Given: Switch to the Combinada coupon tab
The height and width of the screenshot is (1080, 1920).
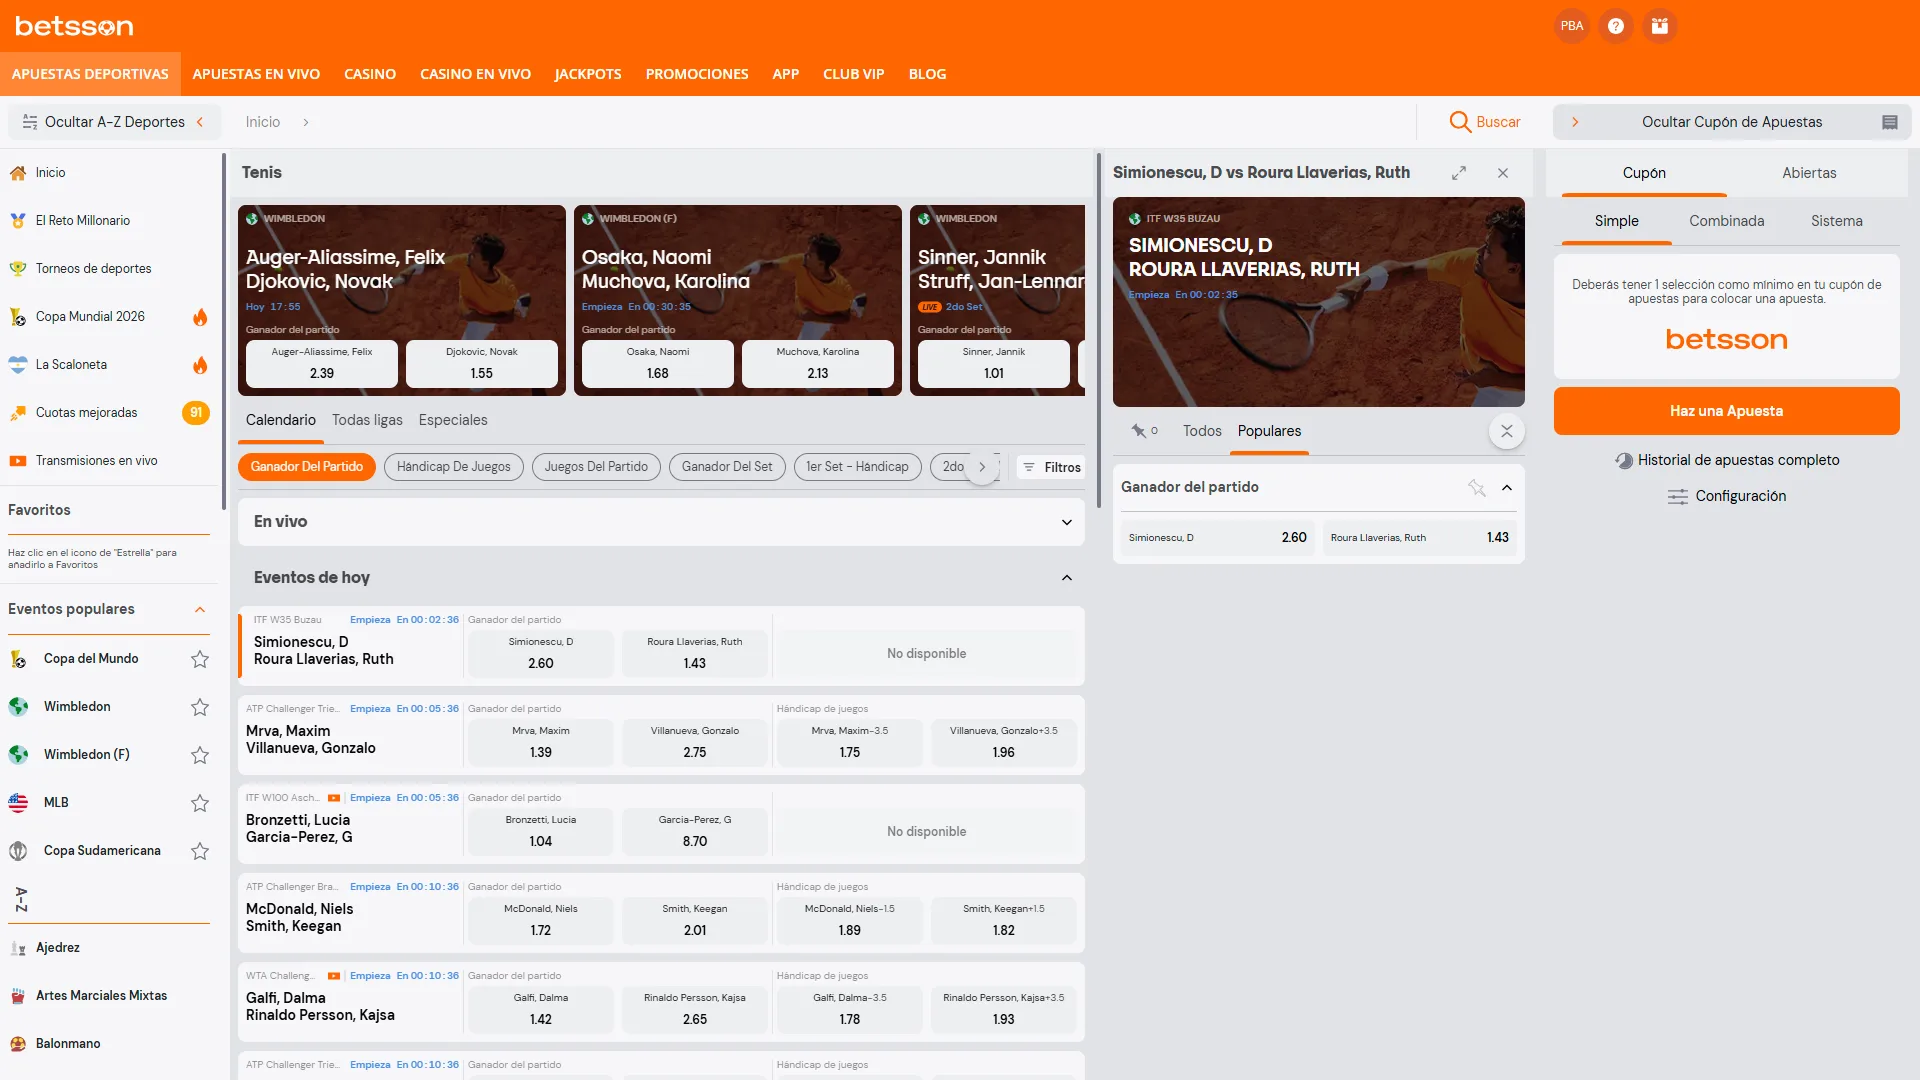Looking at the screenshot, I should click(x=1726, y=221).
